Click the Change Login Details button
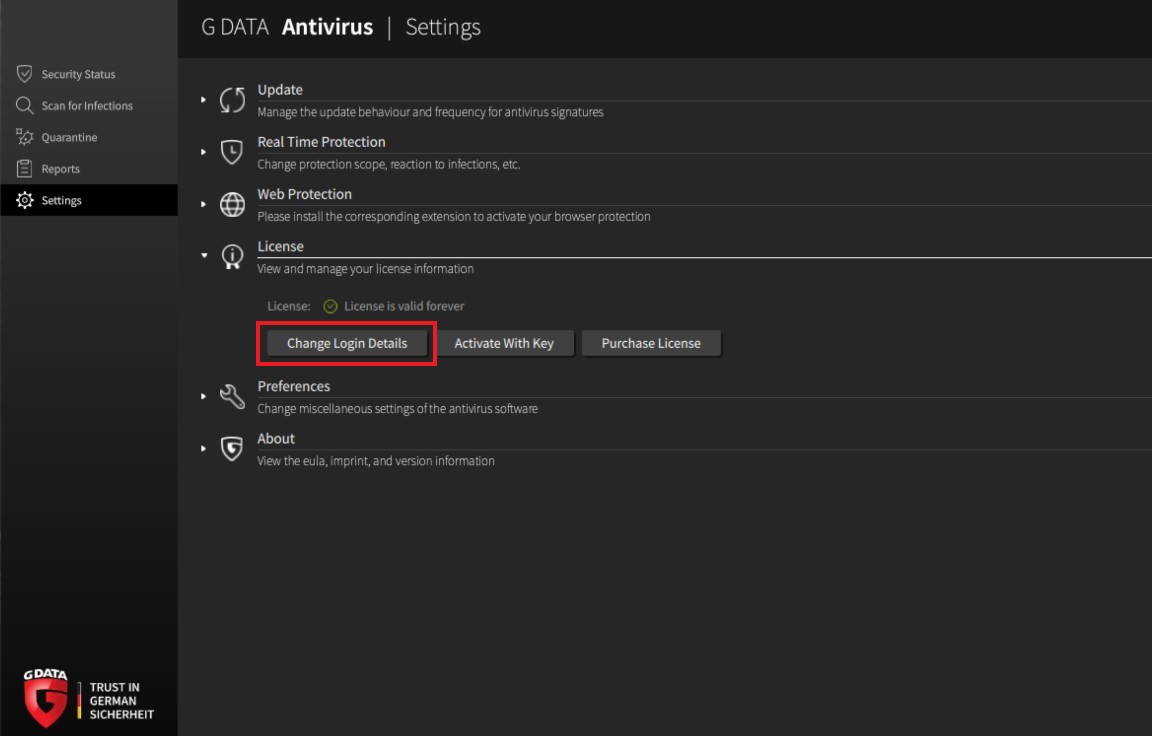 [347, 343]
